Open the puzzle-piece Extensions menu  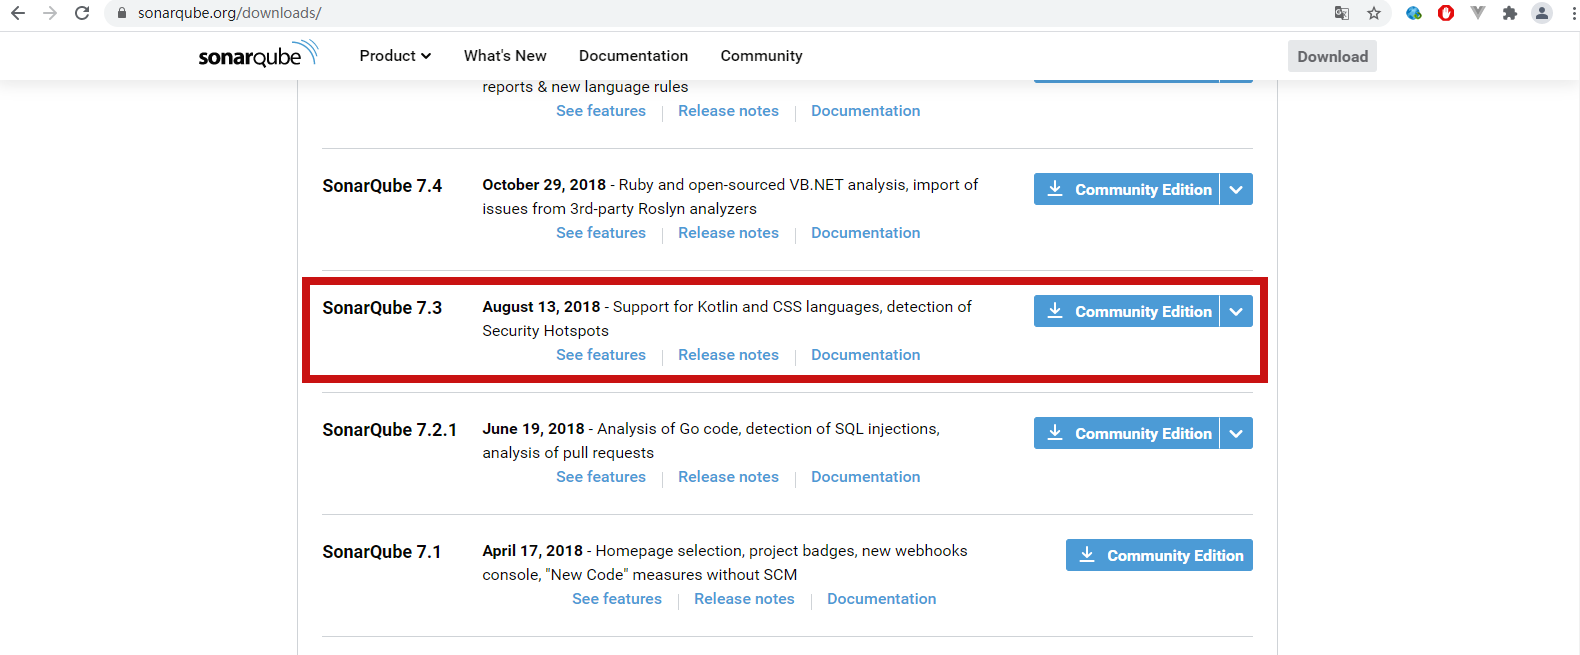pos(1510,13)
